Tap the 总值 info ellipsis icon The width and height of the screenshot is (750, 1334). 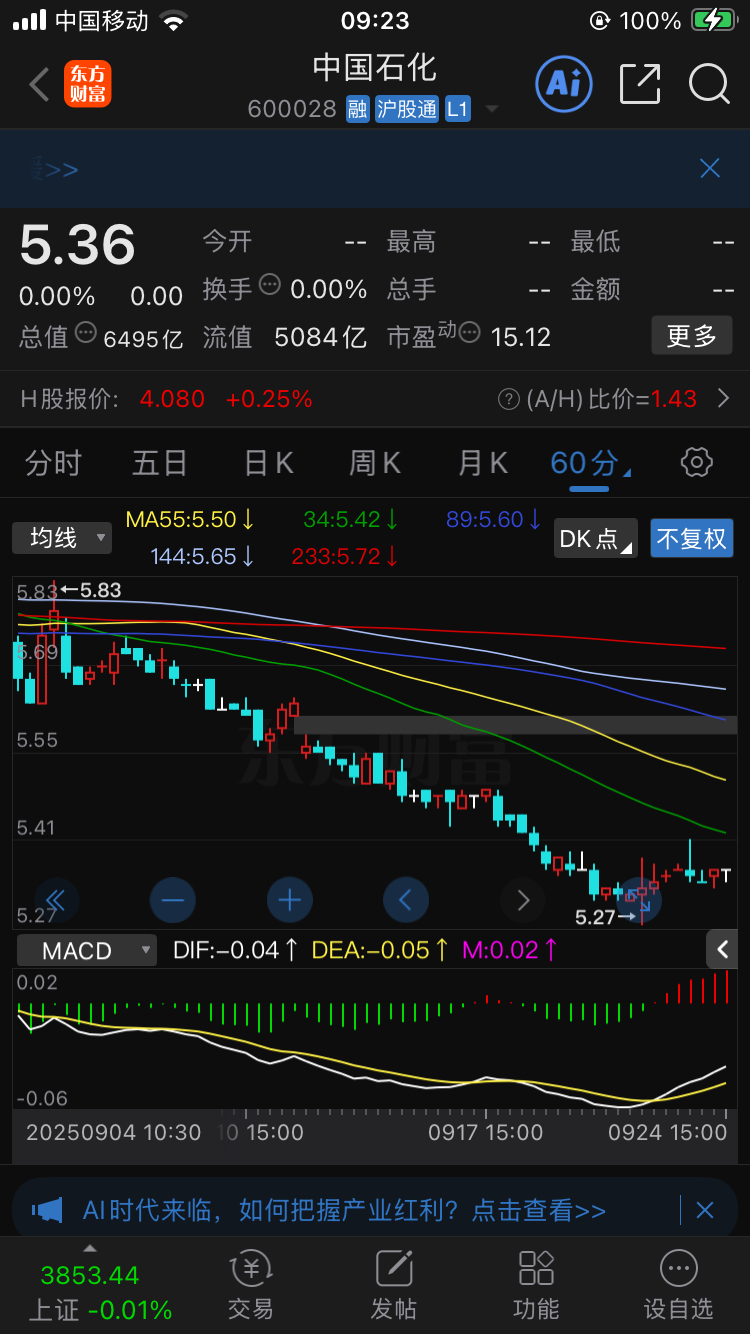[86, 332]
